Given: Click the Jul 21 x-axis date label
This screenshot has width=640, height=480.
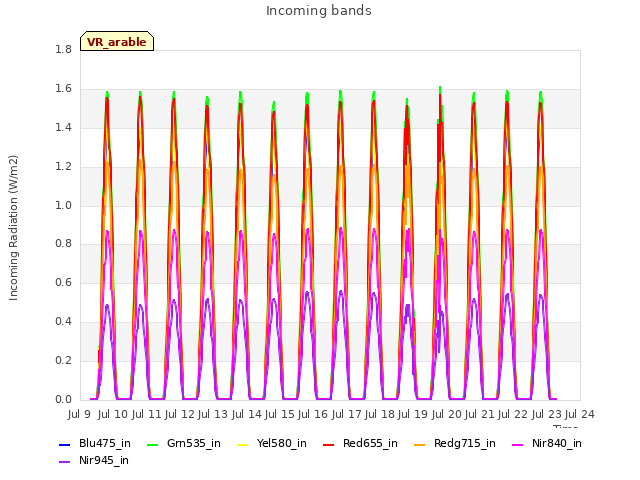Looking at the screenshot, I should coord(480,414).
